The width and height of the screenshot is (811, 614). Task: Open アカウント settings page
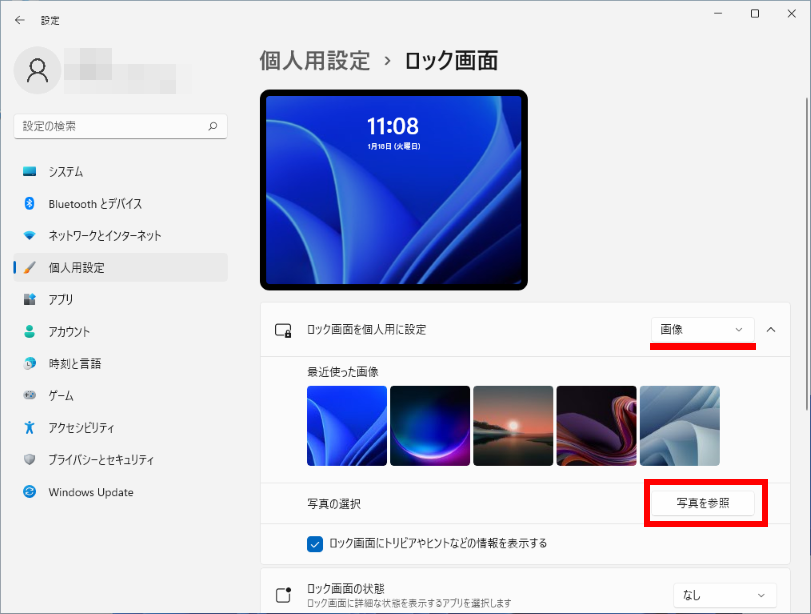69,332
